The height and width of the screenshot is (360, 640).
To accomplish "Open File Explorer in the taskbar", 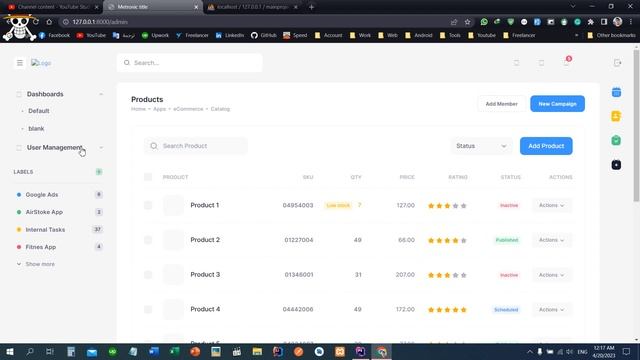I will coord(257,351).
